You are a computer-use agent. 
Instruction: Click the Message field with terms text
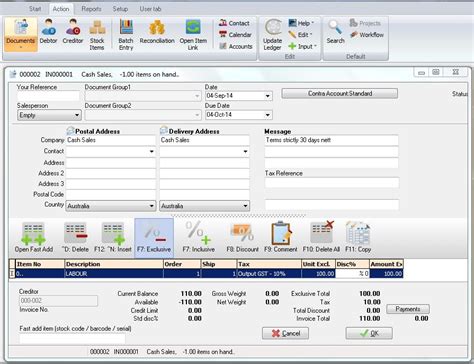point(332,140)
